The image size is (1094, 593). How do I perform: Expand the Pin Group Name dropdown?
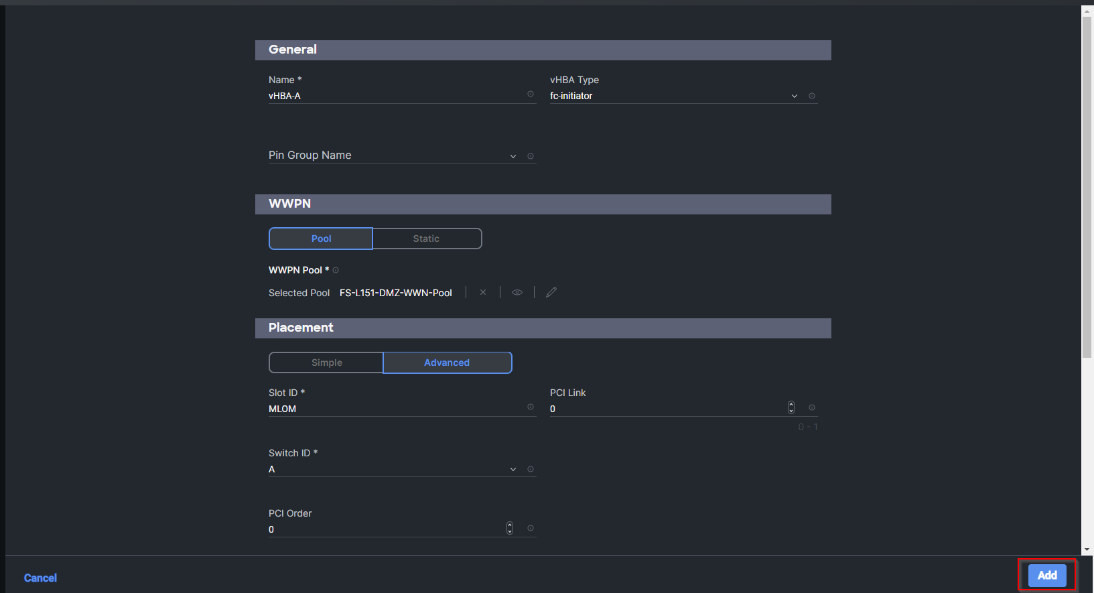point(513,156)
